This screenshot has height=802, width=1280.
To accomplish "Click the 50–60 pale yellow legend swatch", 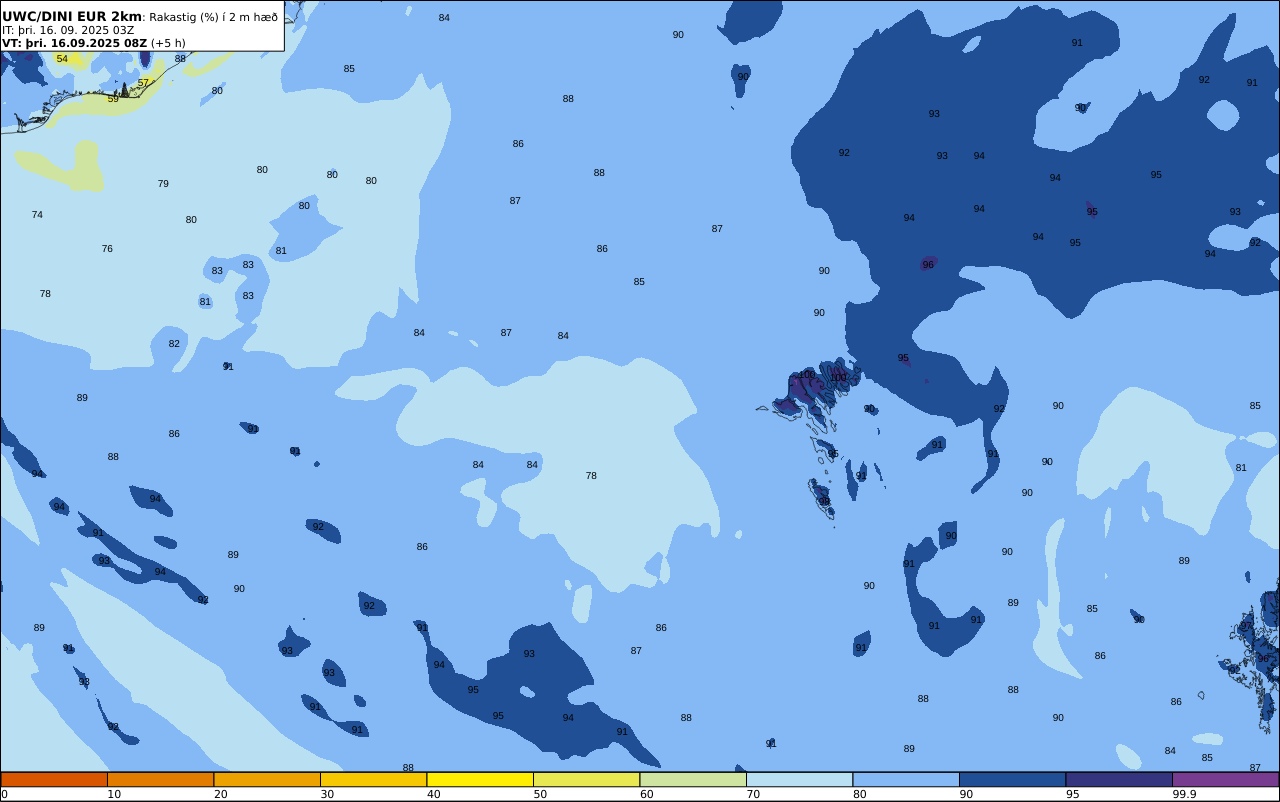I will click(x=586, y=779).
